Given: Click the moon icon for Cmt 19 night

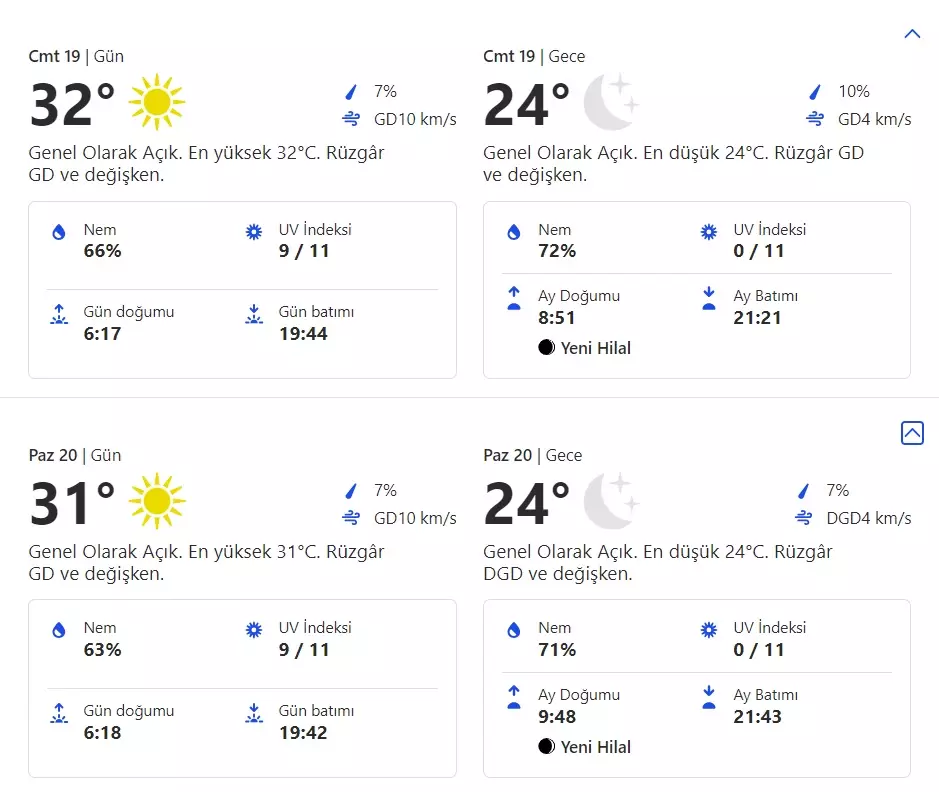Looking at the screenshot, I should click(610, 102).
